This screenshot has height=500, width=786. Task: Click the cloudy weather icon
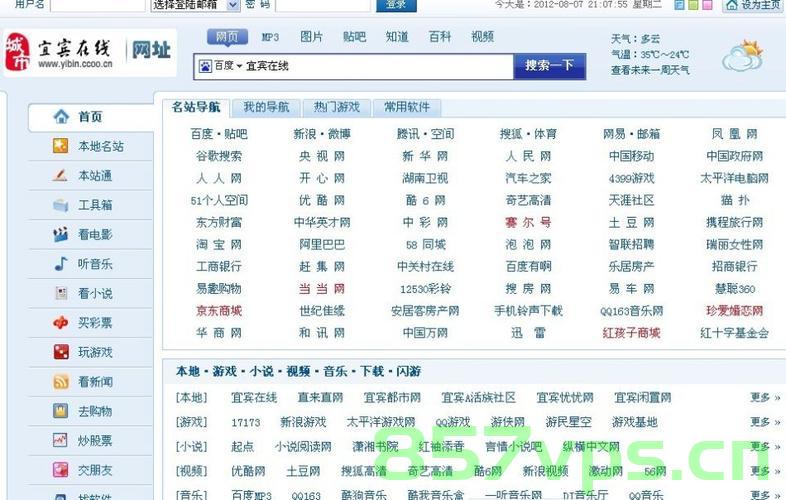(x=742, y=56)
